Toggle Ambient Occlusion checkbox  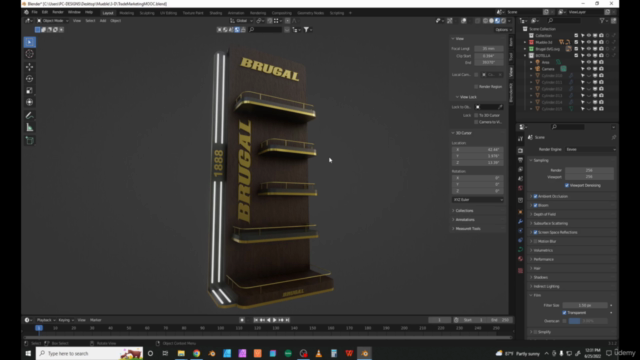pyautogui.click(x=536, y=196)
